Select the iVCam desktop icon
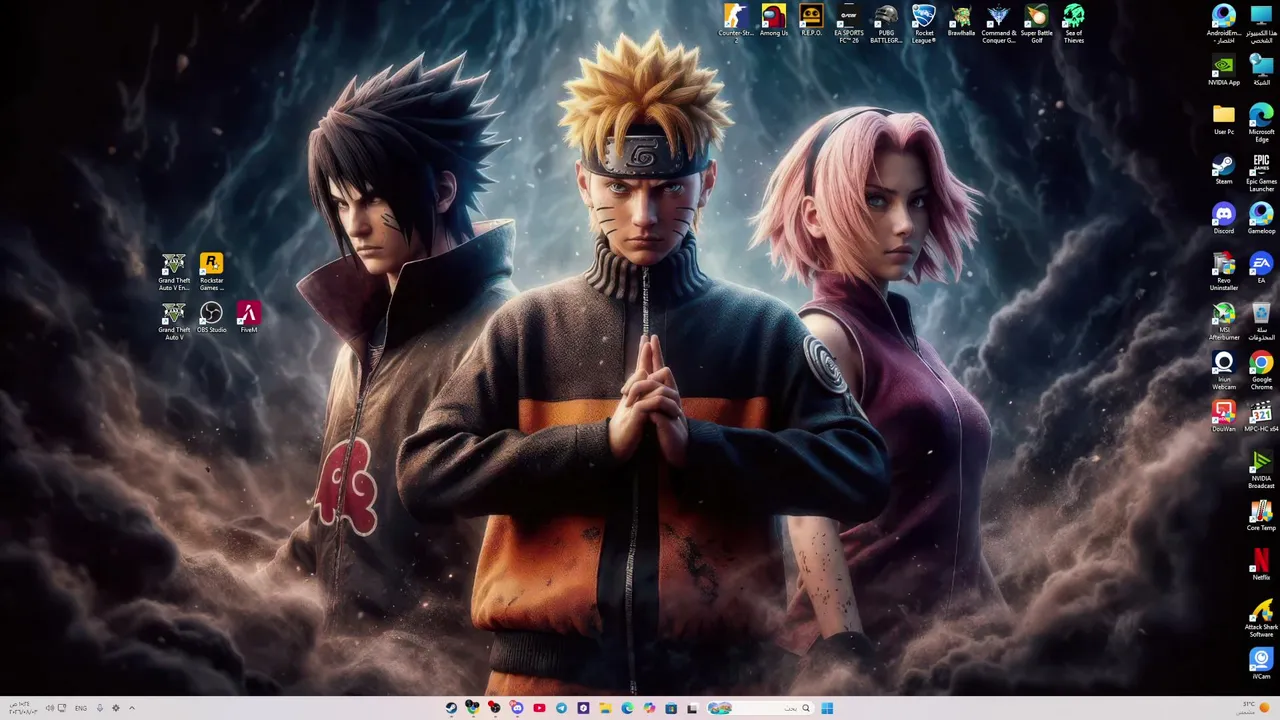The height and width of the screenshot is (720, 1280). (x=1261, y=661)
